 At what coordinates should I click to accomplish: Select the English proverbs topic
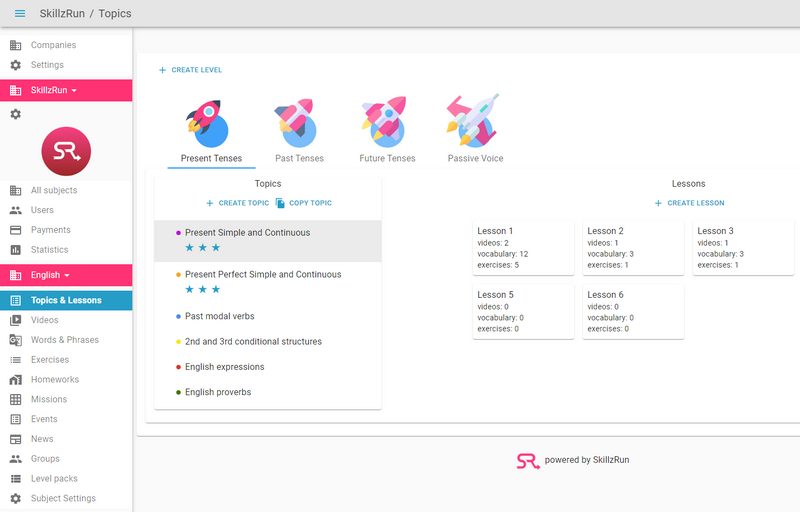[268, 393]
